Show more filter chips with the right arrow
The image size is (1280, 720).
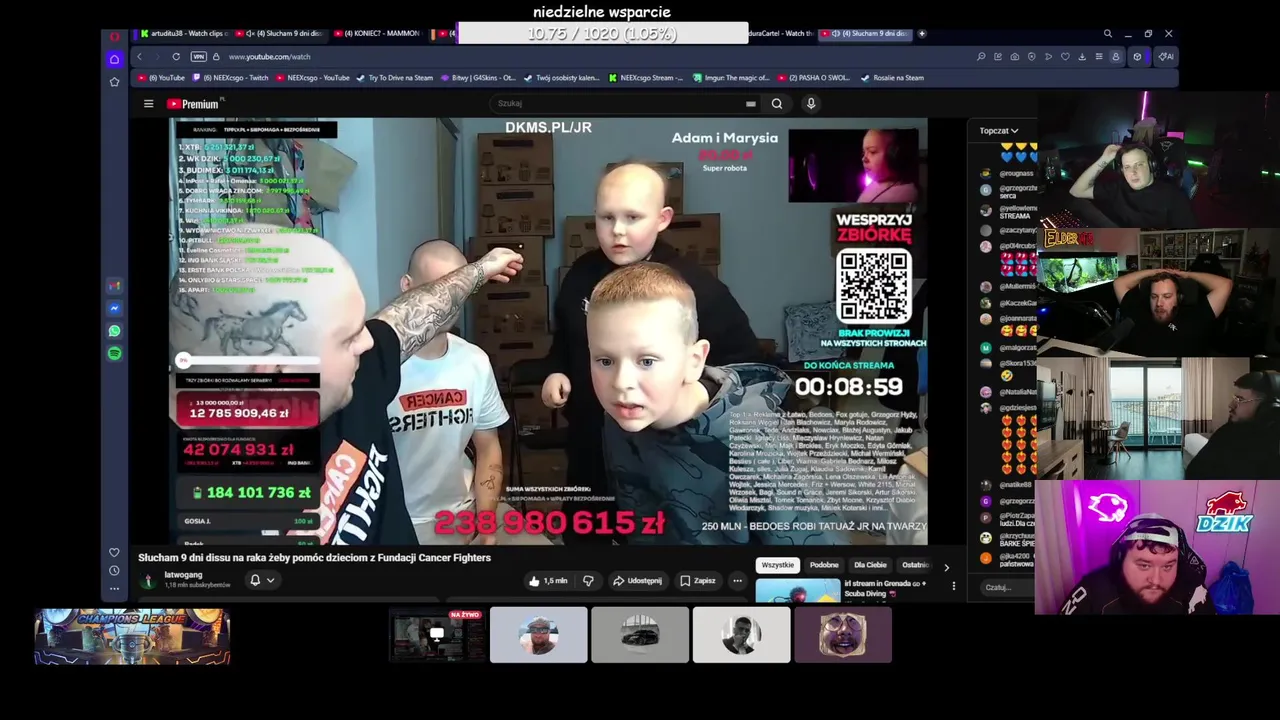(946, 567)
